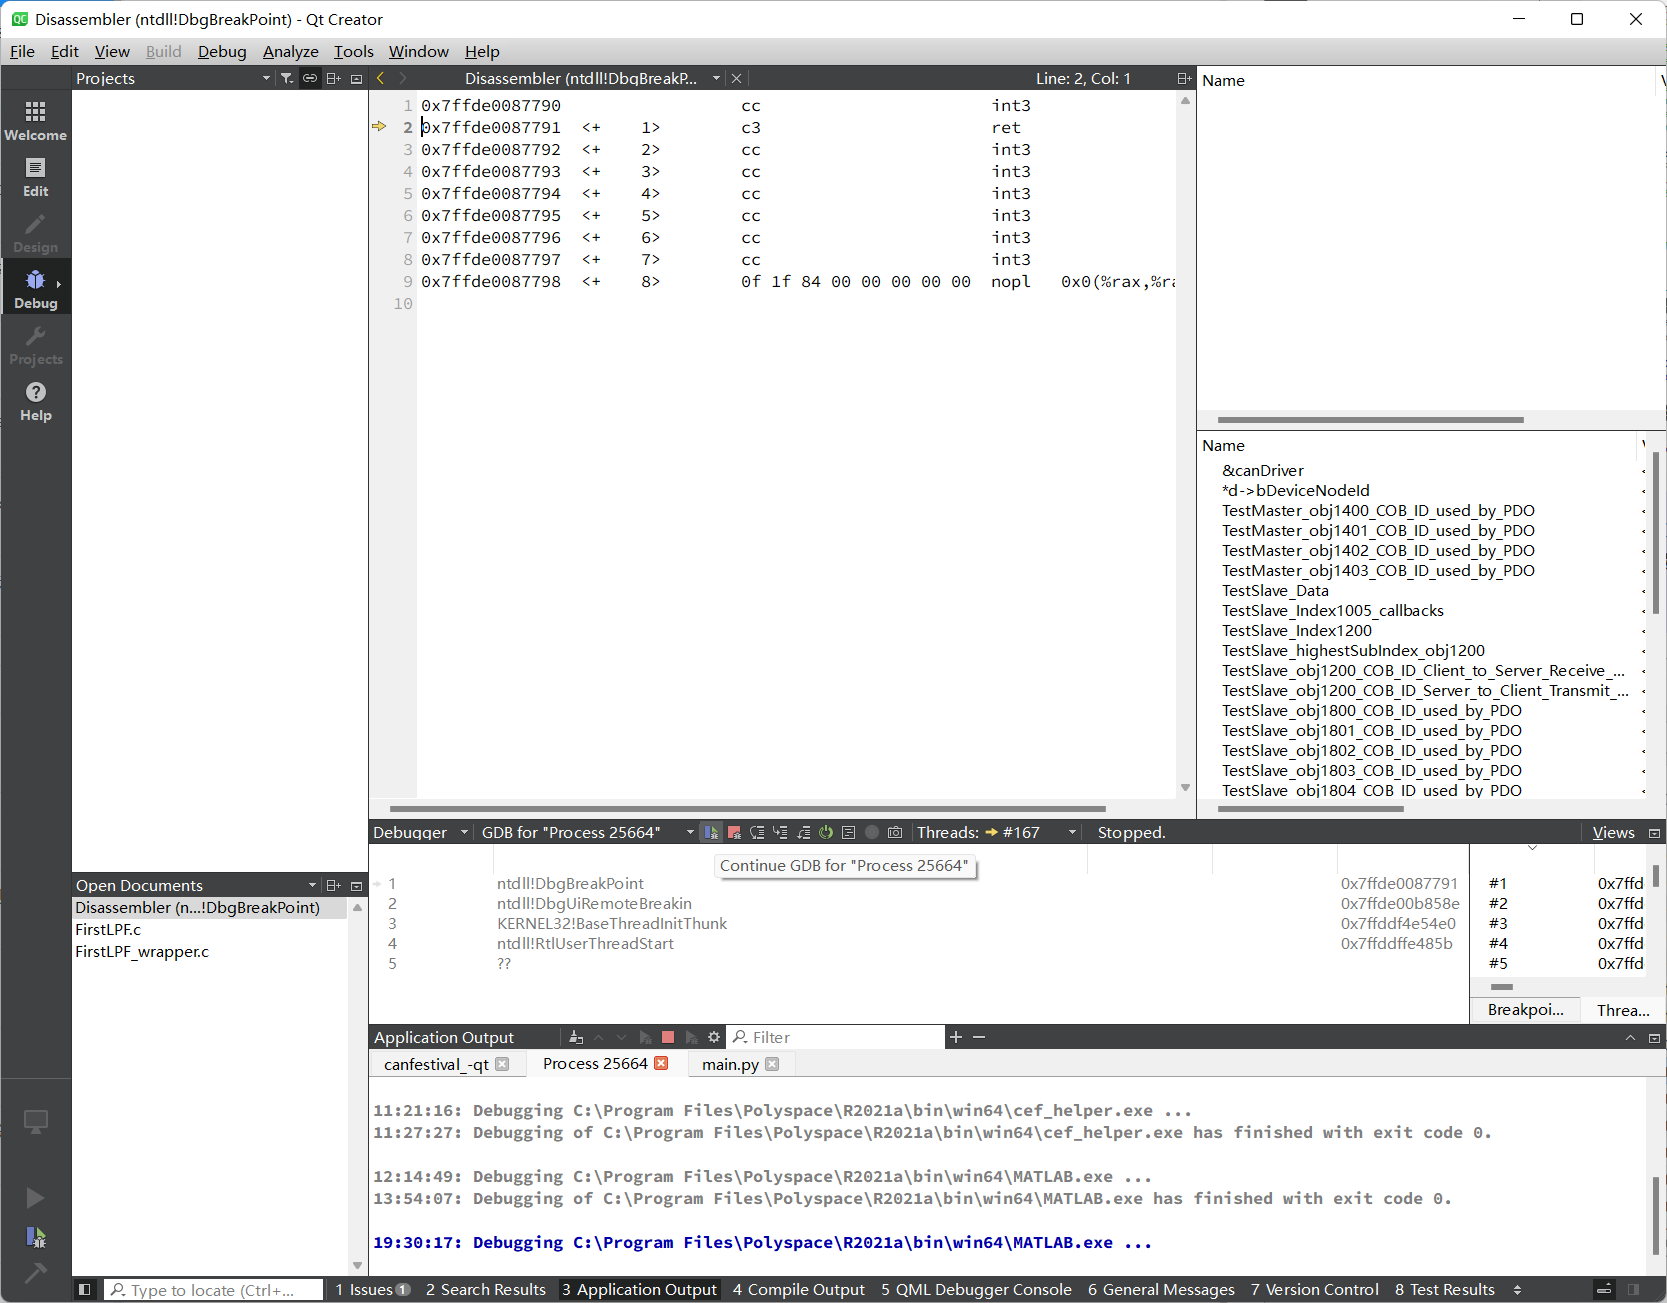
Task: Toggle word wrap in Application Output
Action: tap(713, 1037)
